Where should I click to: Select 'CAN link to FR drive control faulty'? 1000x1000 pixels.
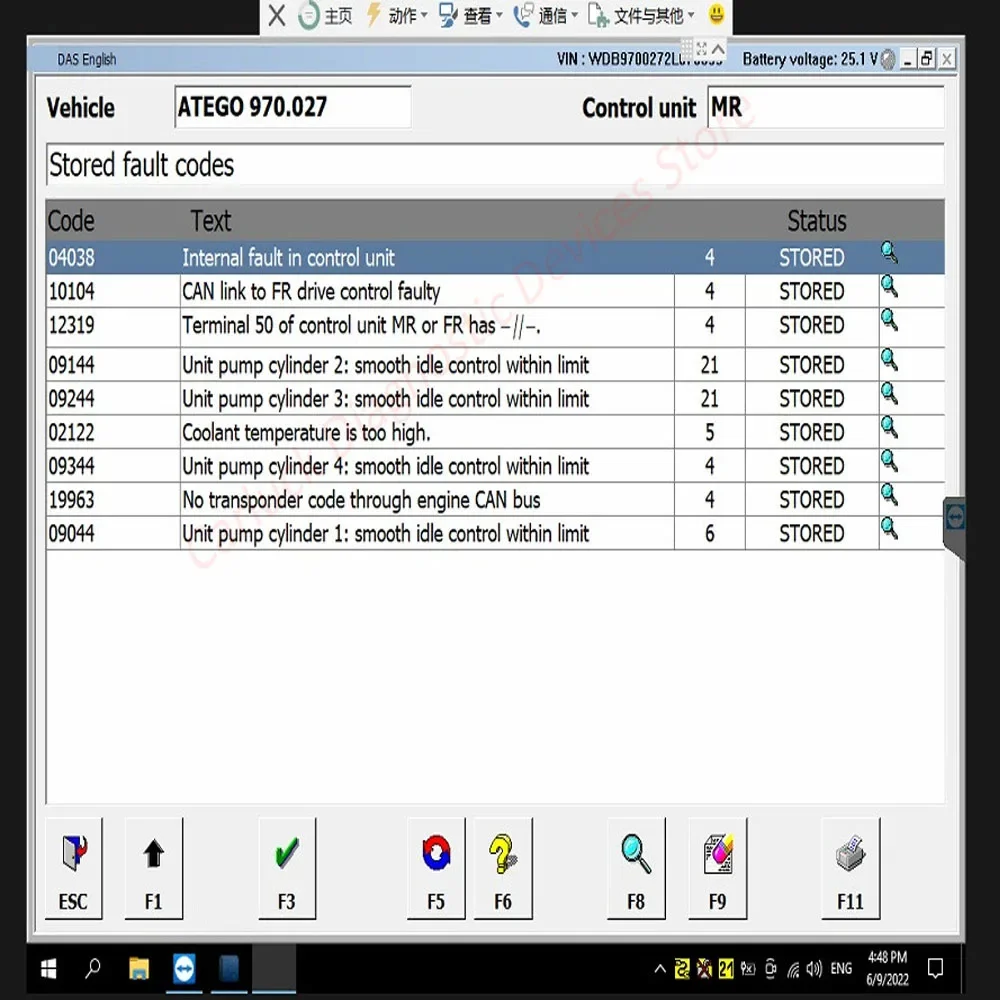[311, 291]
